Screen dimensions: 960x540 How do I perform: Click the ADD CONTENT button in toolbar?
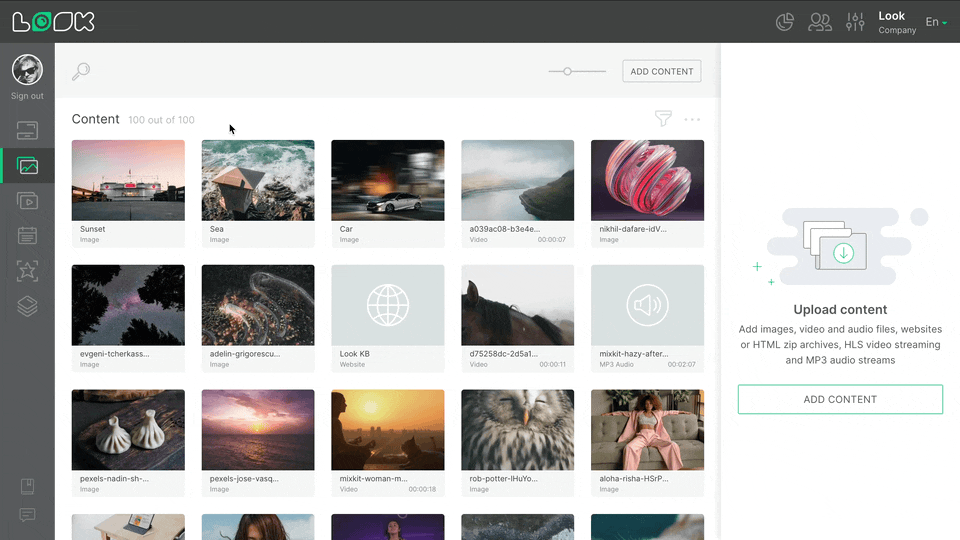(x=661, y=71)
